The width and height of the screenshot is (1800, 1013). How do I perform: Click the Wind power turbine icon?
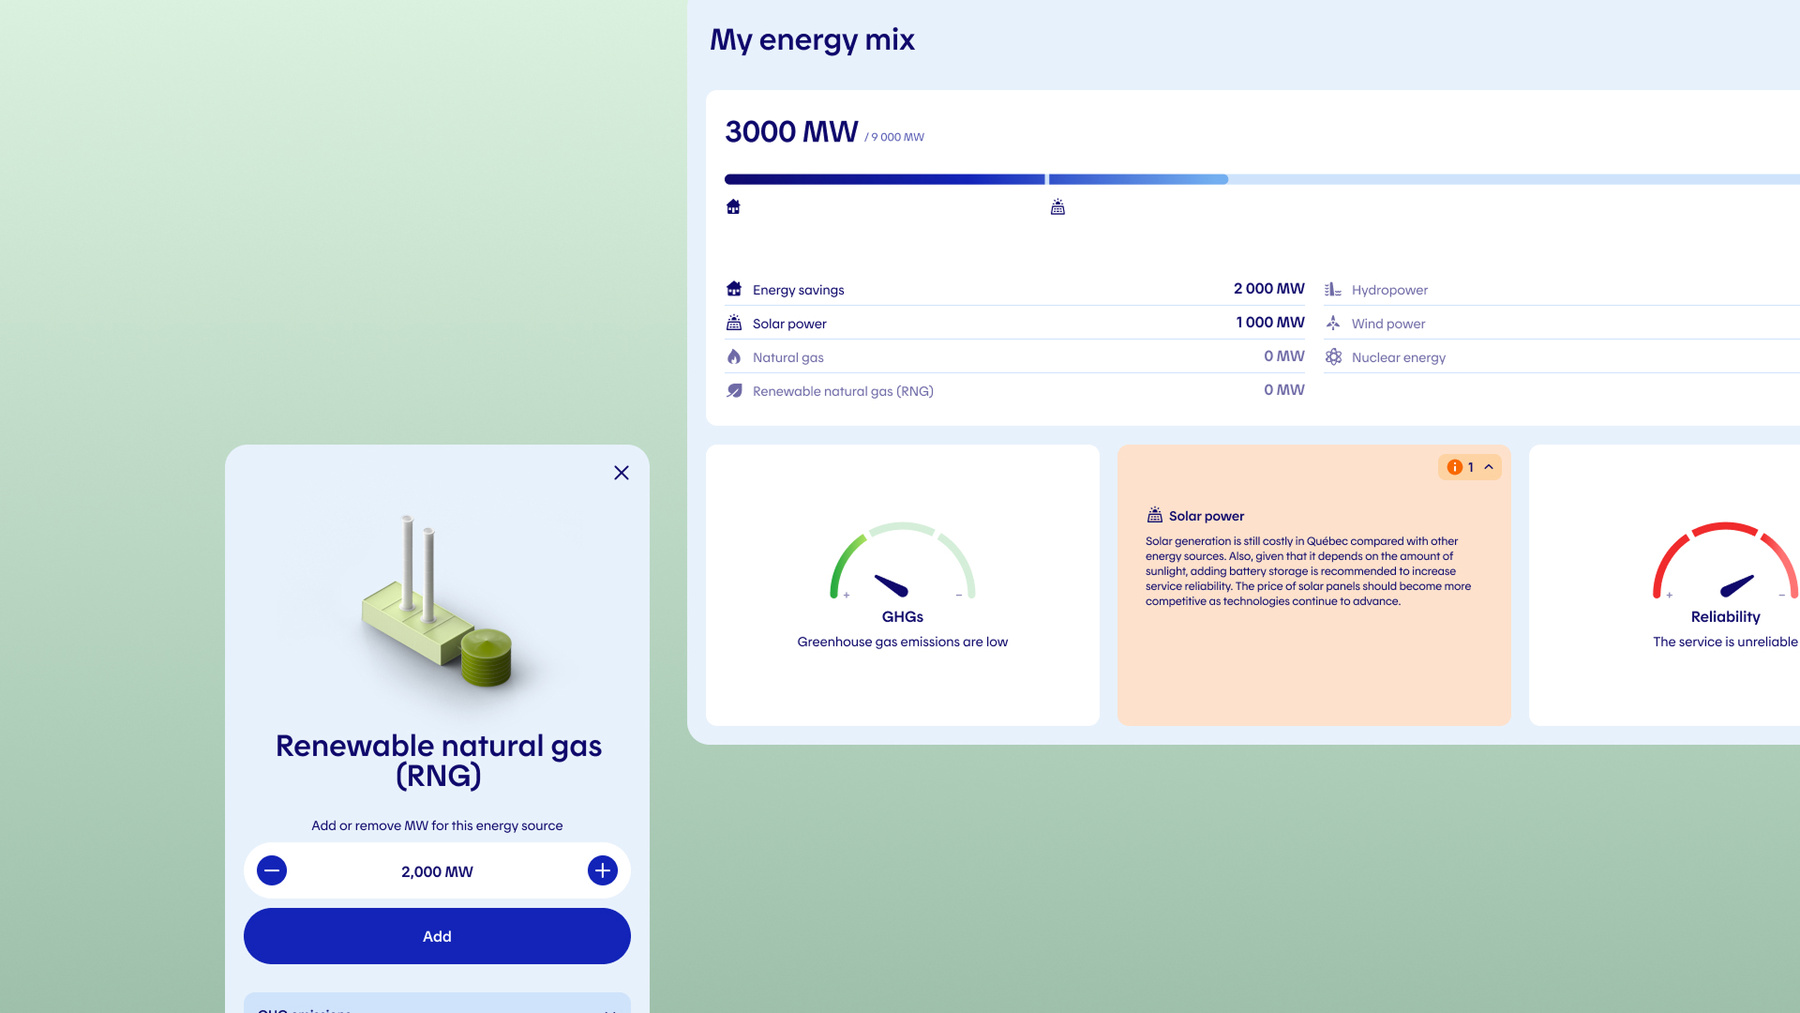point(1333,323)
